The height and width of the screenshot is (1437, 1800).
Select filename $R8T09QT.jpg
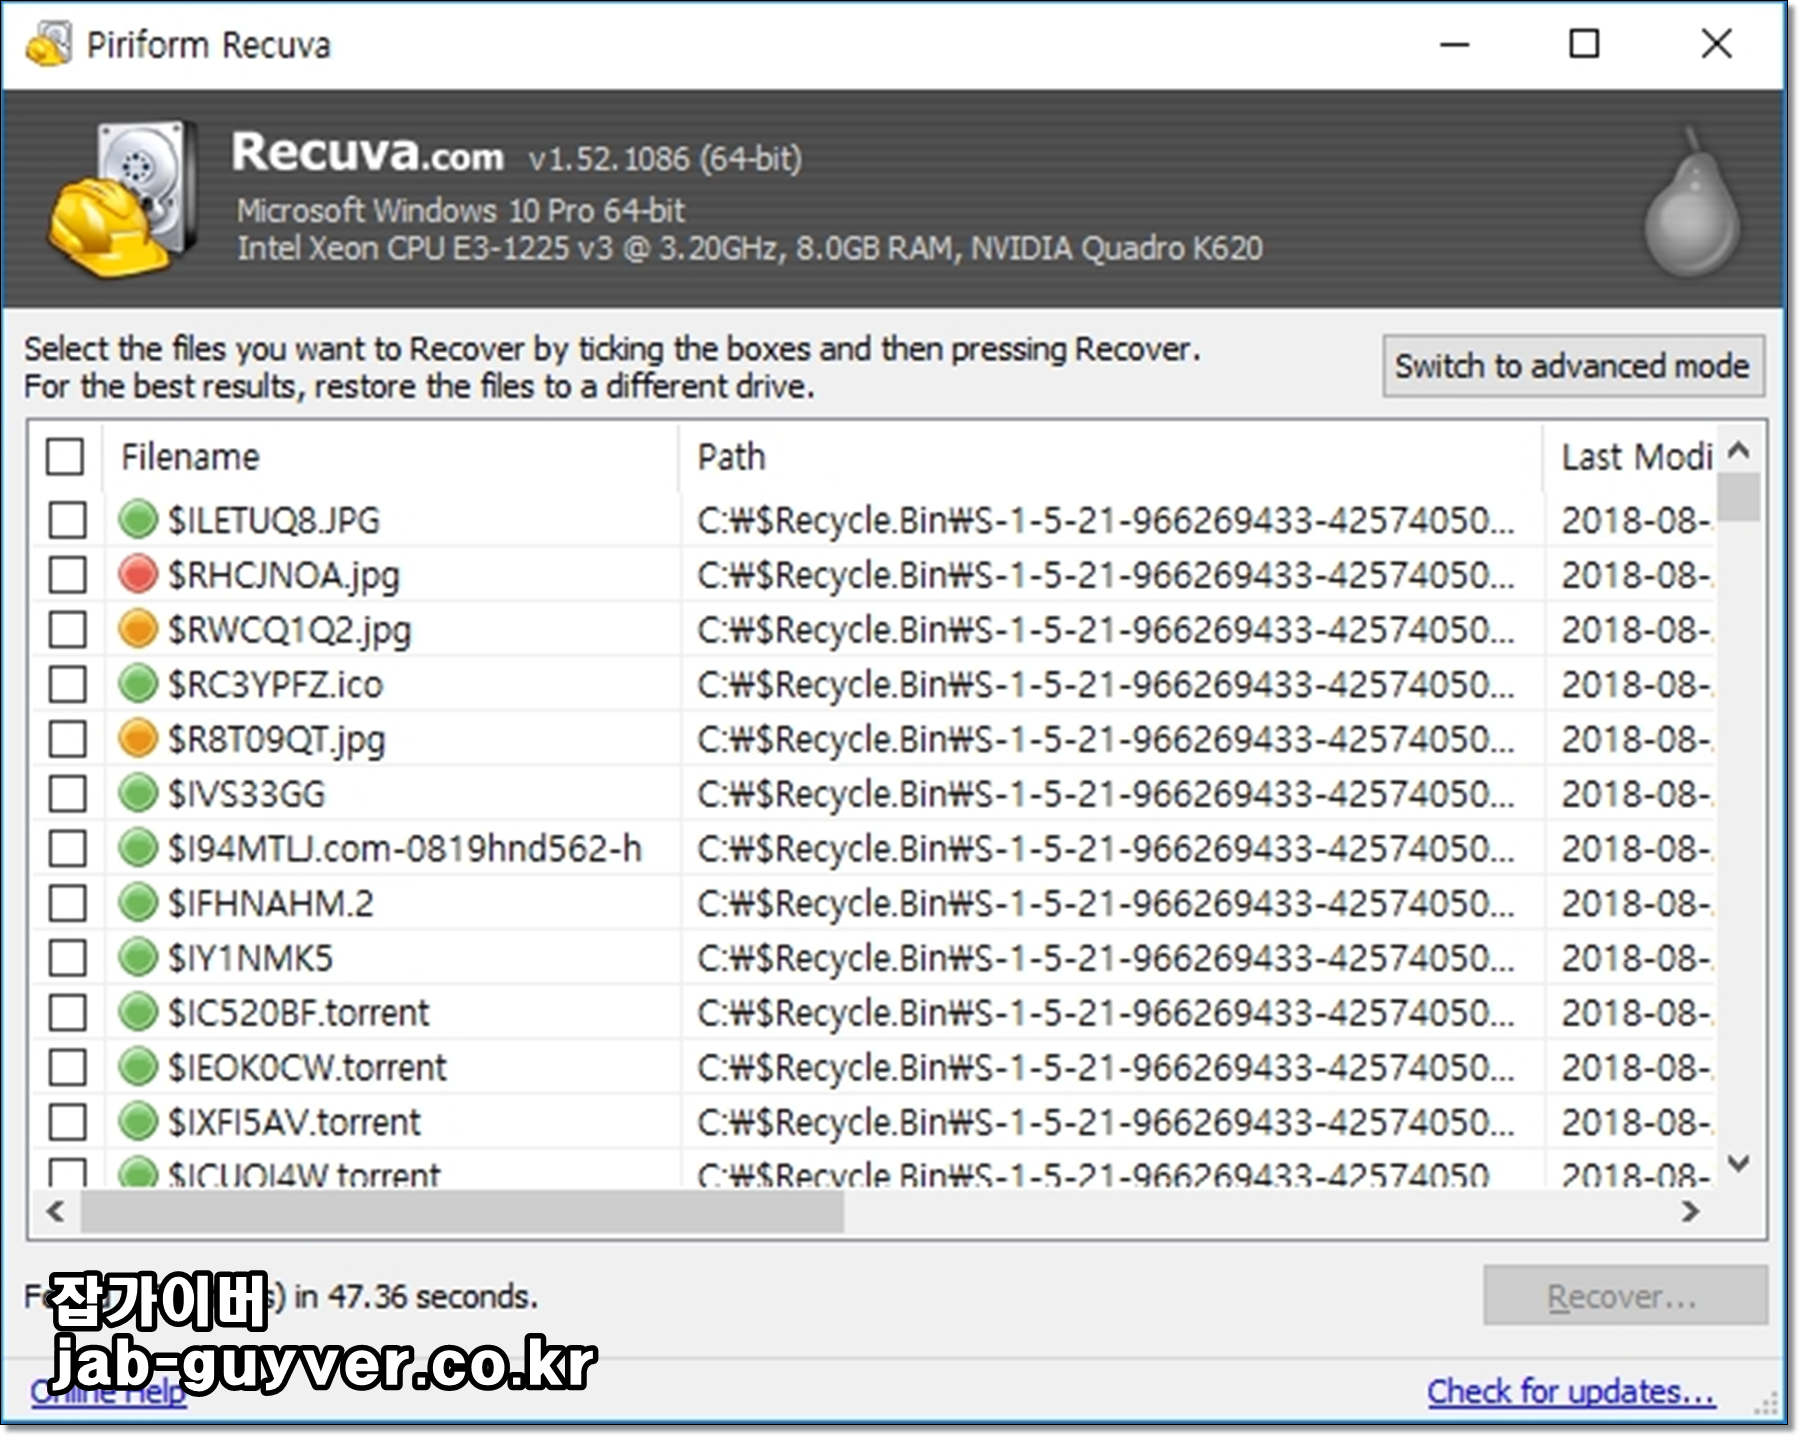point(276,739)
